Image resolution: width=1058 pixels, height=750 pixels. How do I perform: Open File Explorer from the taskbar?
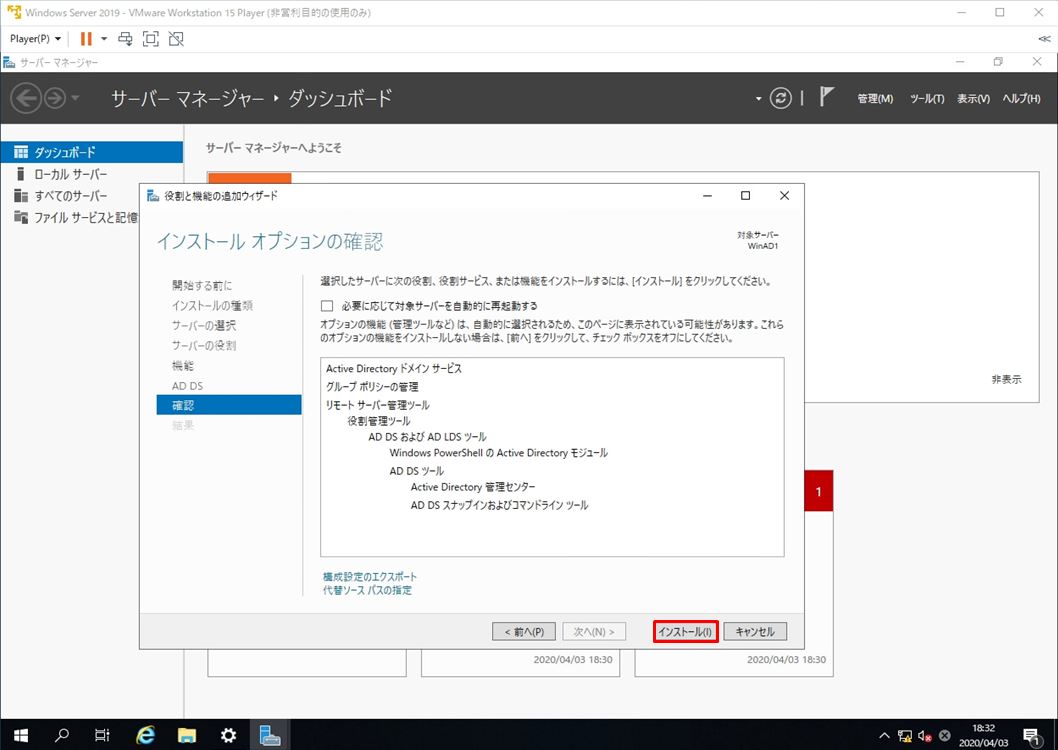[x=187, y=735]
